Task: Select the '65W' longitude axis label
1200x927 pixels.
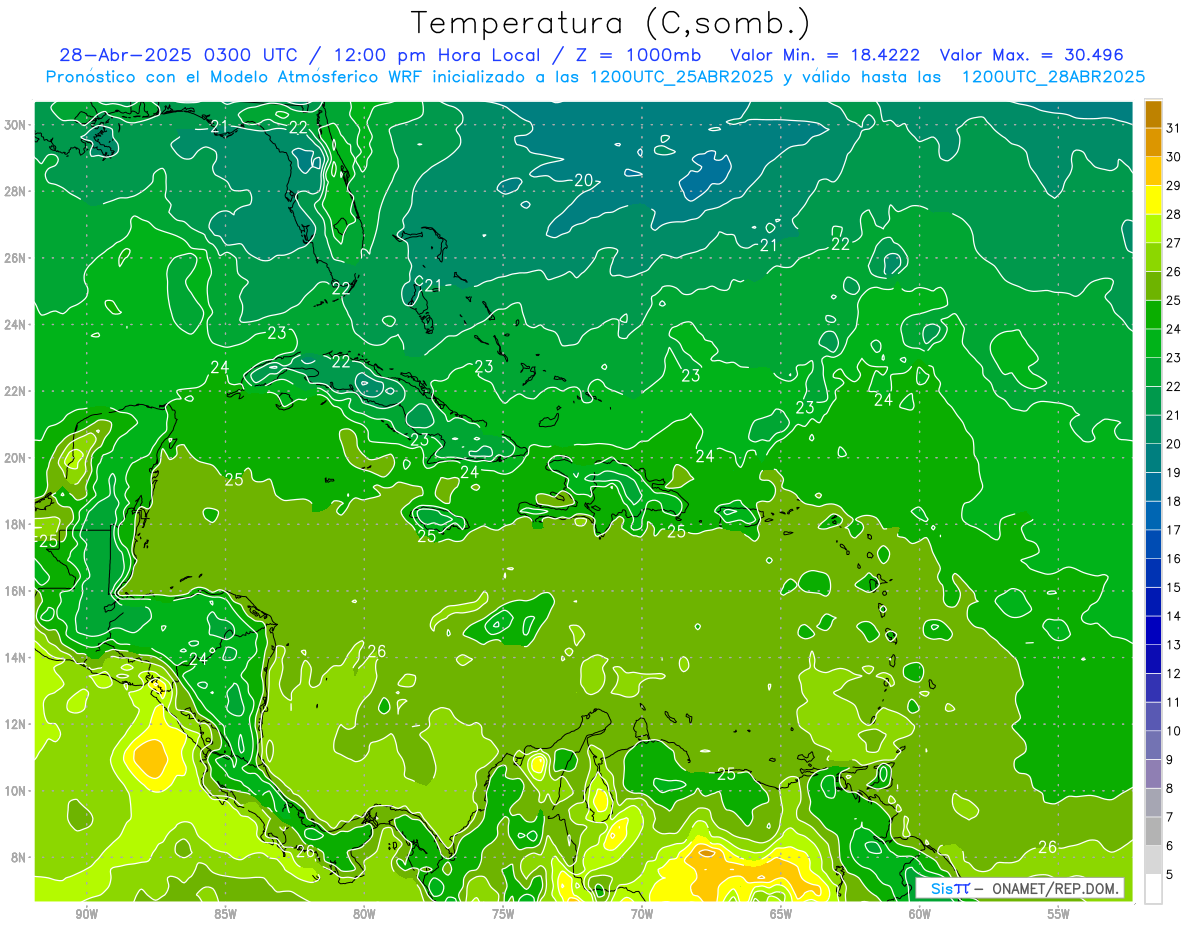Action: tap(781, 914)
